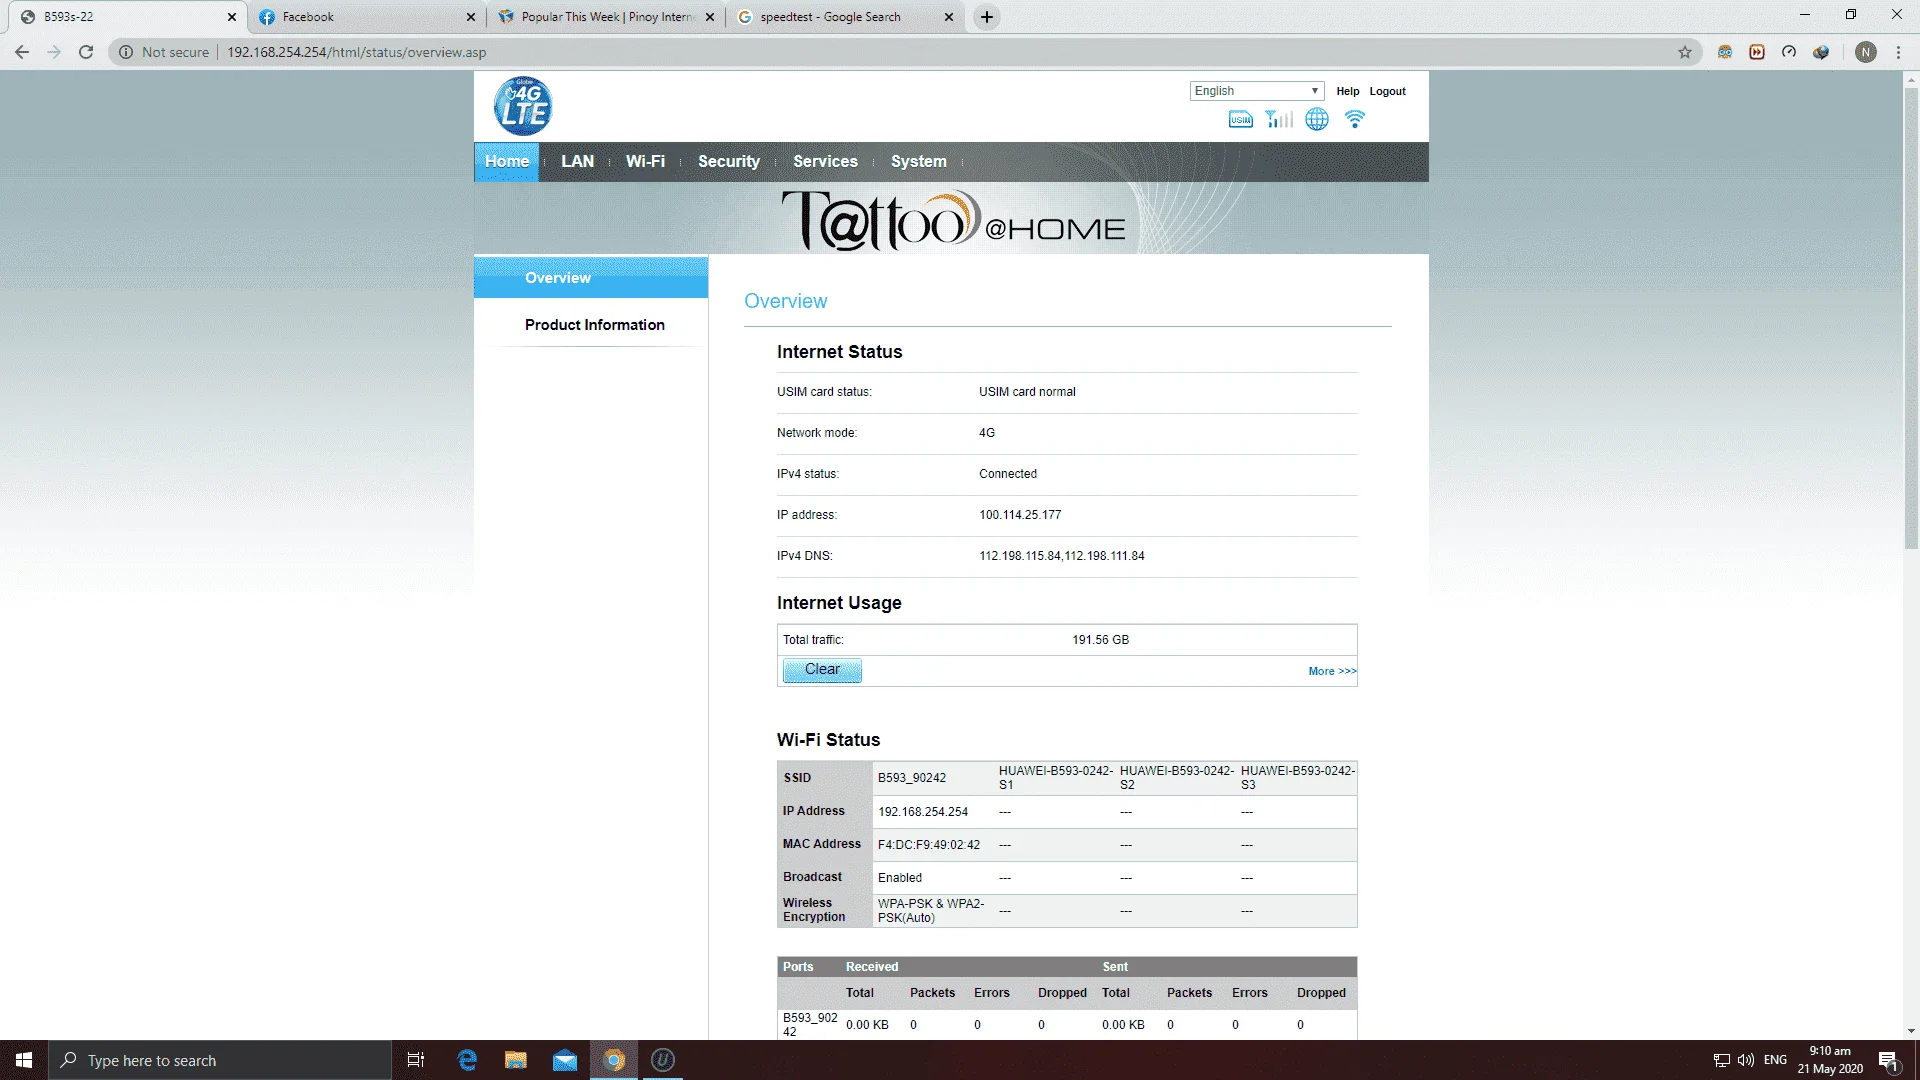Viewport: 1920px width, 1080px height.
Task: Open File Explorer from taskbar
Action: 516,1060
